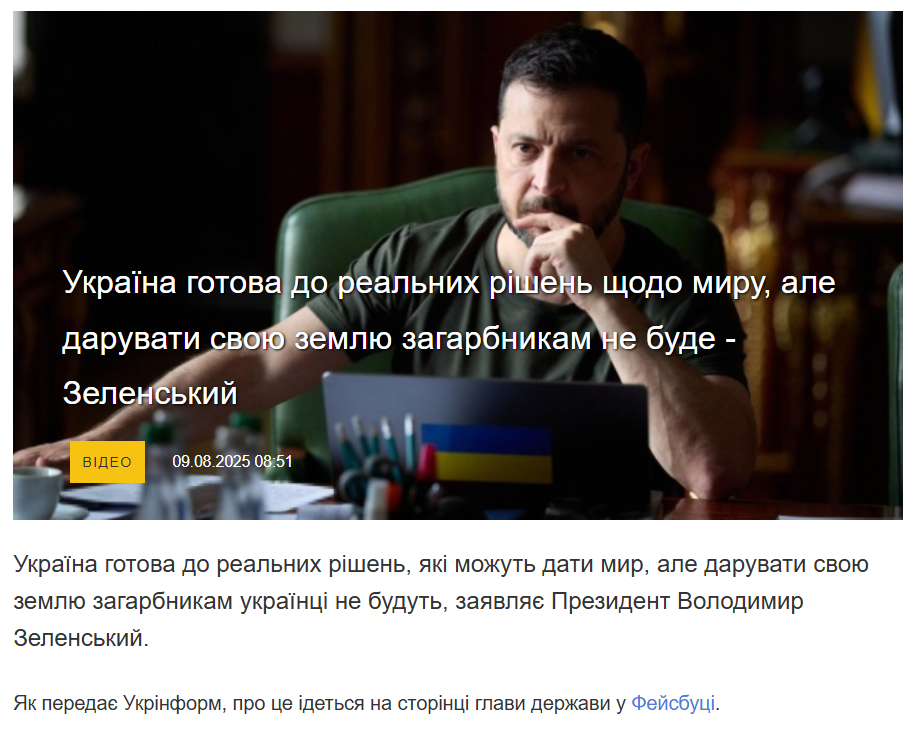Click the 09.08.2025 08:51 timestamp
The width and height of the screenshot is (909, 729).
tap(232, 461)
